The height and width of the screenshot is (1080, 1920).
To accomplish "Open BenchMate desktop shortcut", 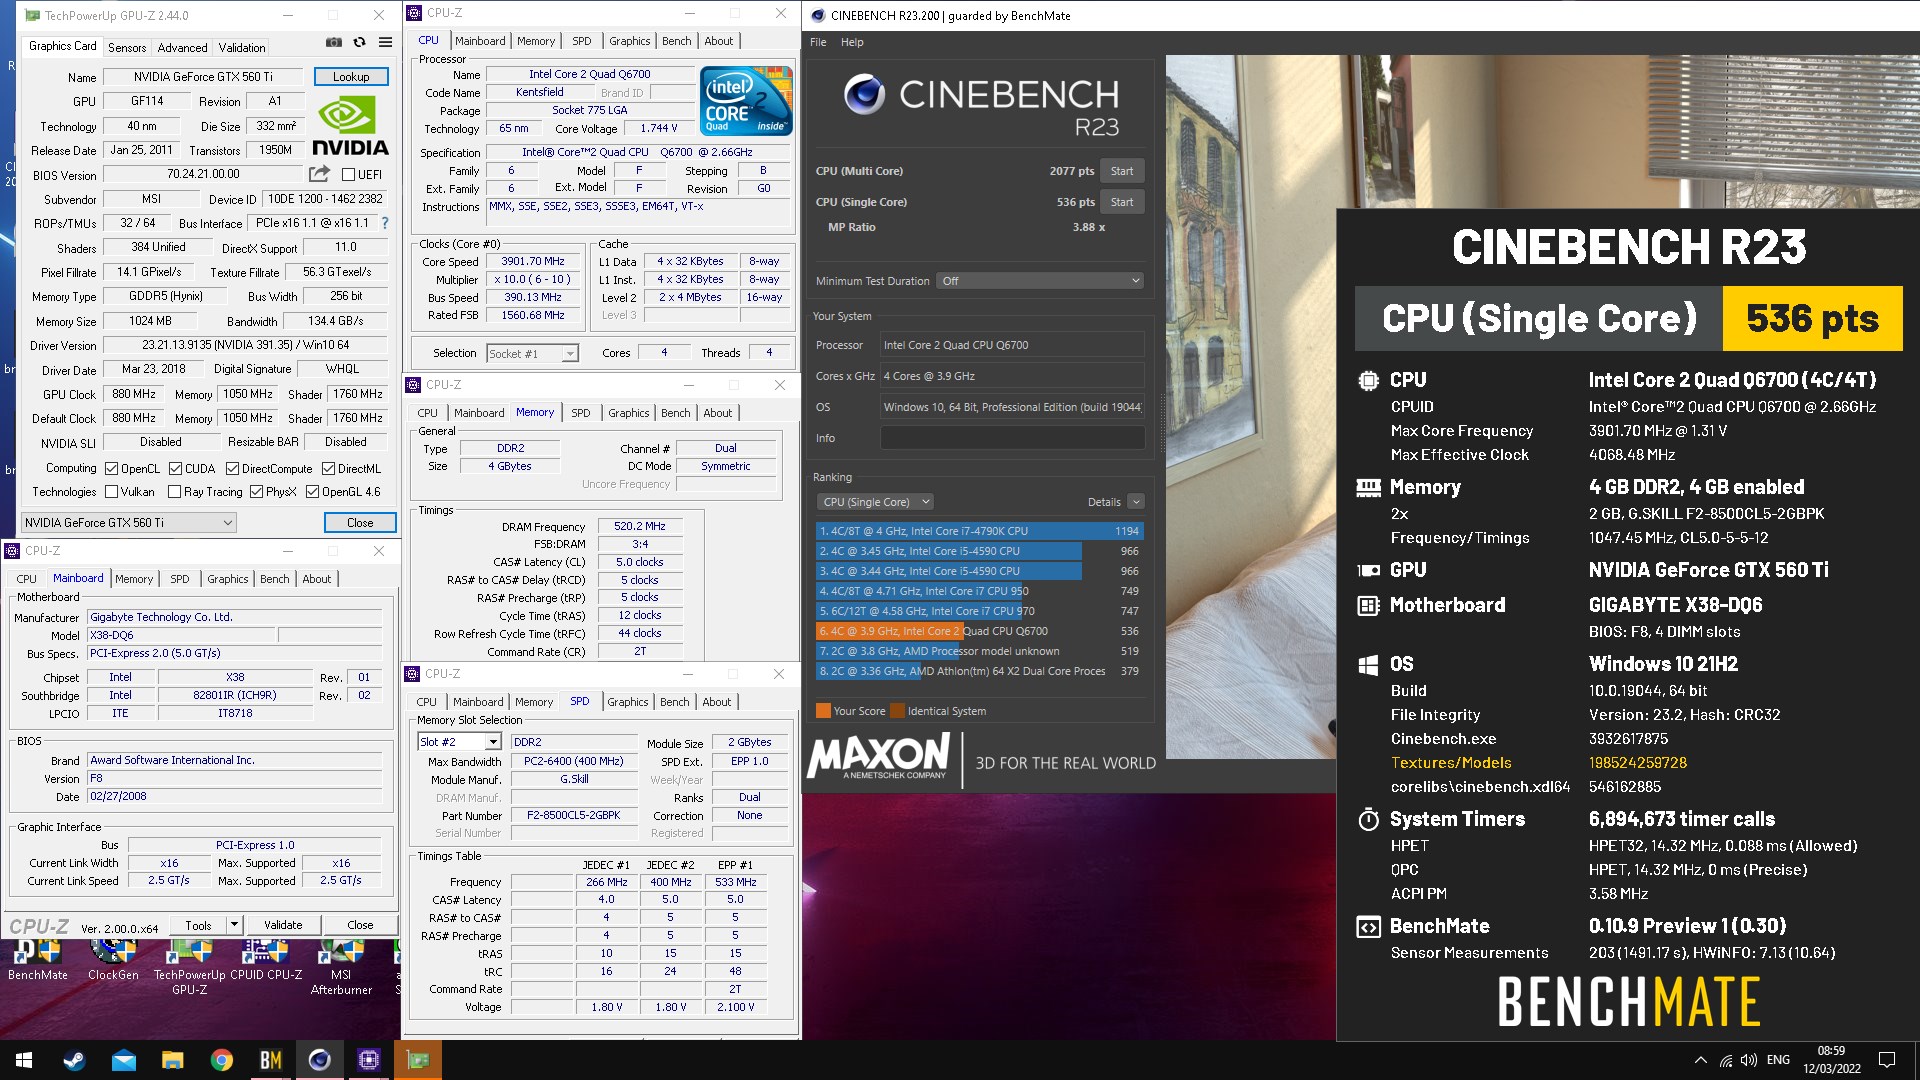I will point(38,961).
